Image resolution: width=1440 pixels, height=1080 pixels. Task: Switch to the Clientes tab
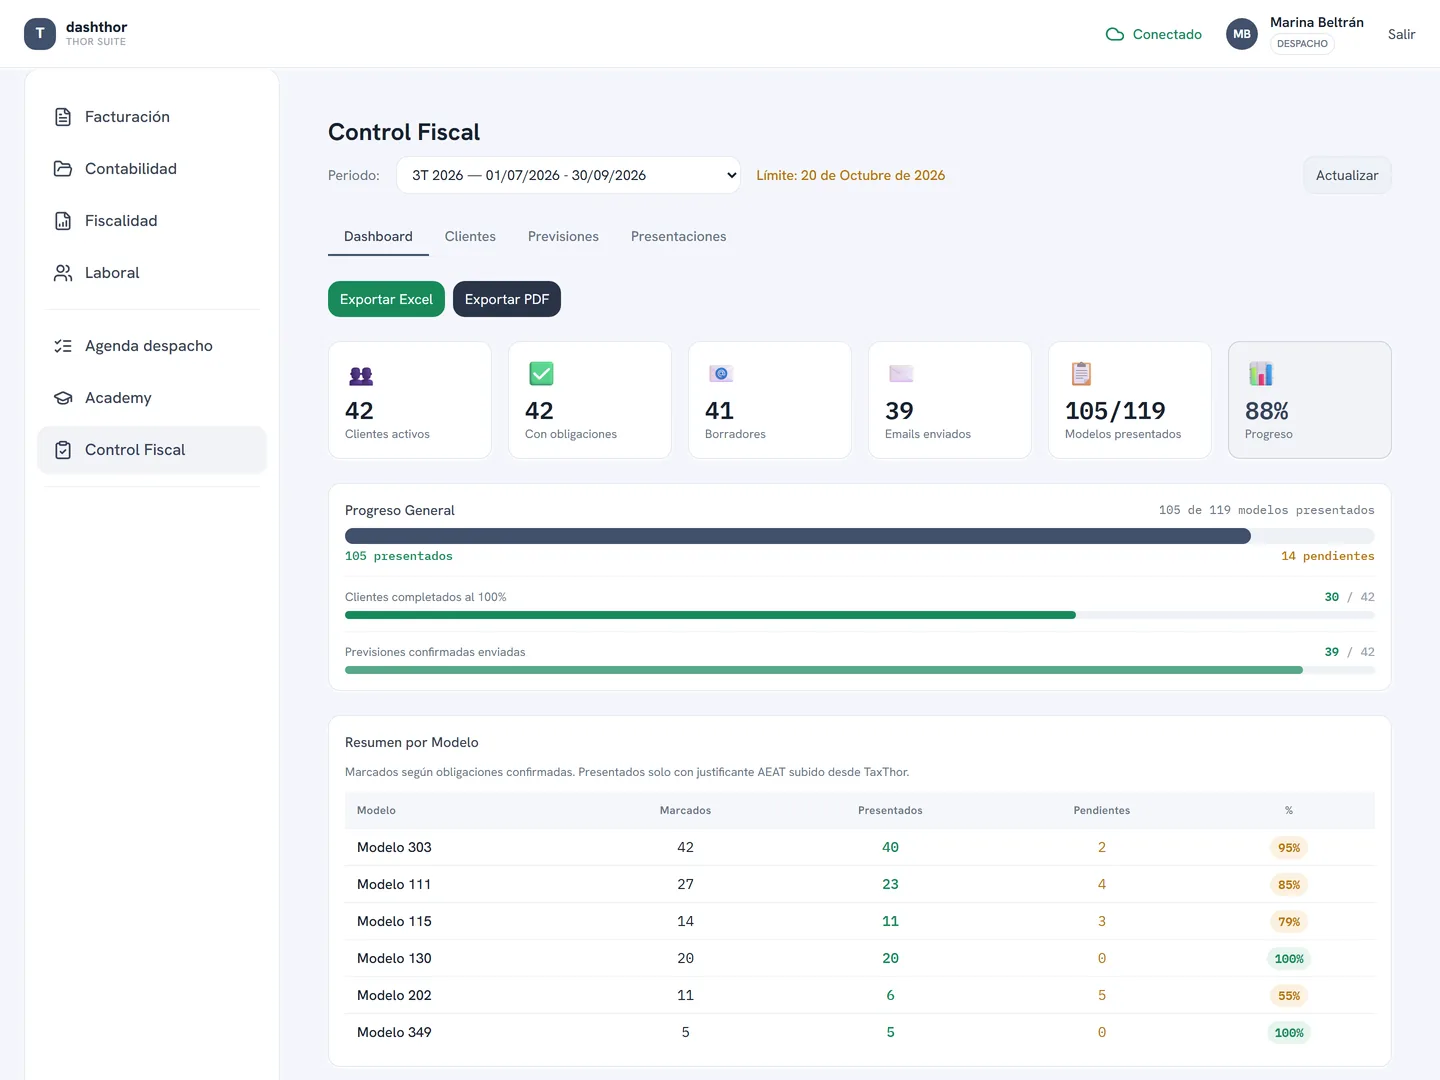[x=470, y=237]
